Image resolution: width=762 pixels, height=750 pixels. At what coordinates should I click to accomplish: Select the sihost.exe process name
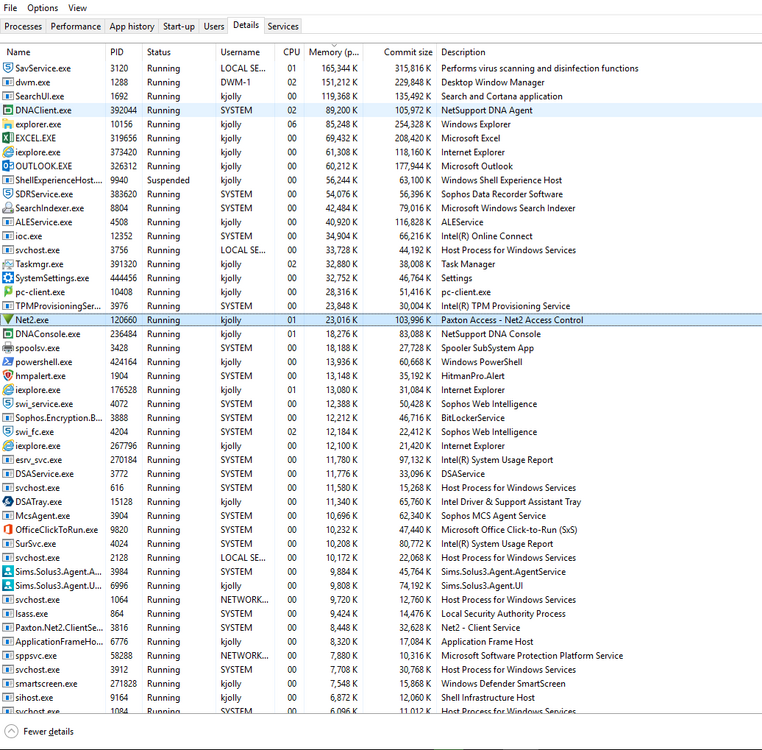point(34,698)
